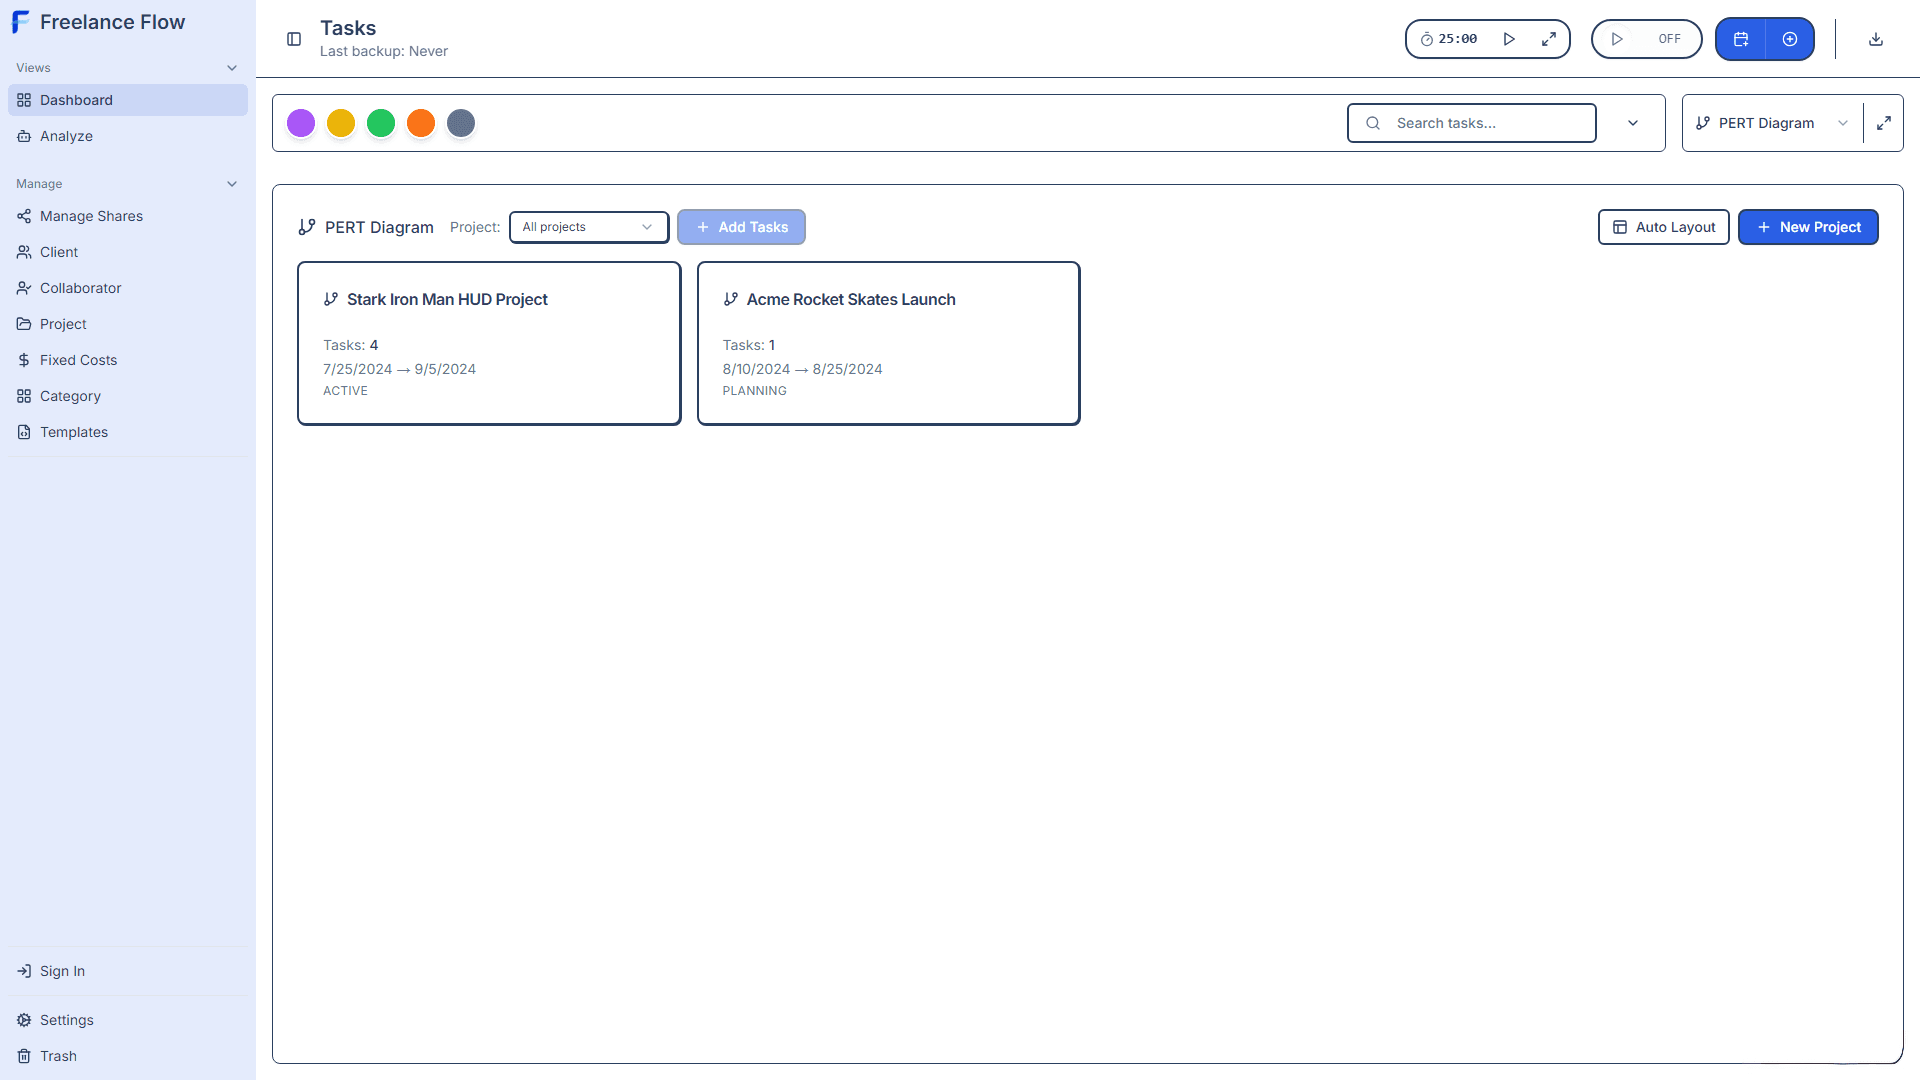Expand the pomodoro timer to fullscreen
Viewport: 1920px width, 1080px height.
[1549, 39]
